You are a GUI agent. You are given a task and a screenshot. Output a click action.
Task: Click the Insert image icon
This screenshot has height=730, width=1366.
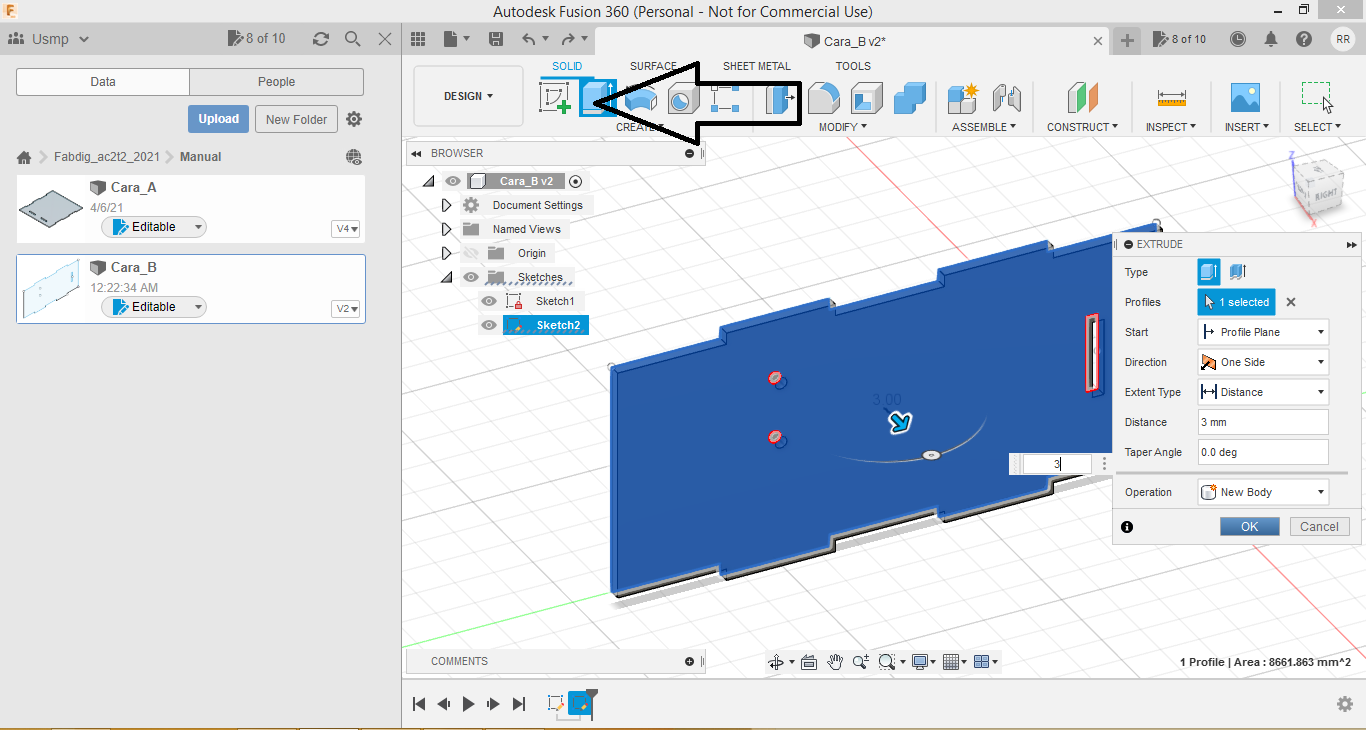[1245, 98]
